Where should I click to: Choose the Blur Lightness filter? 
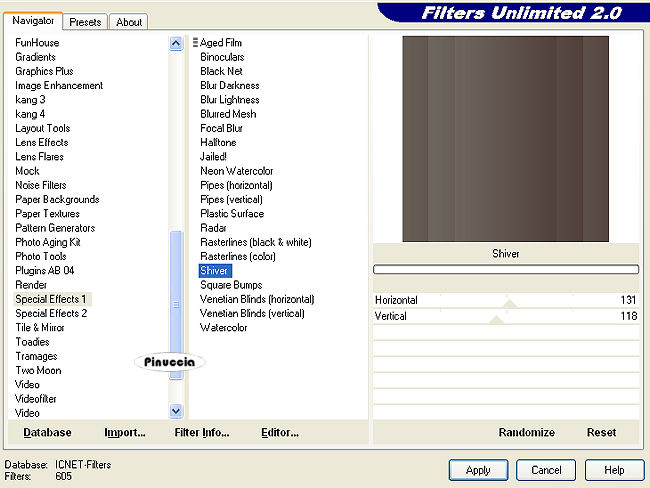[230, 100]
